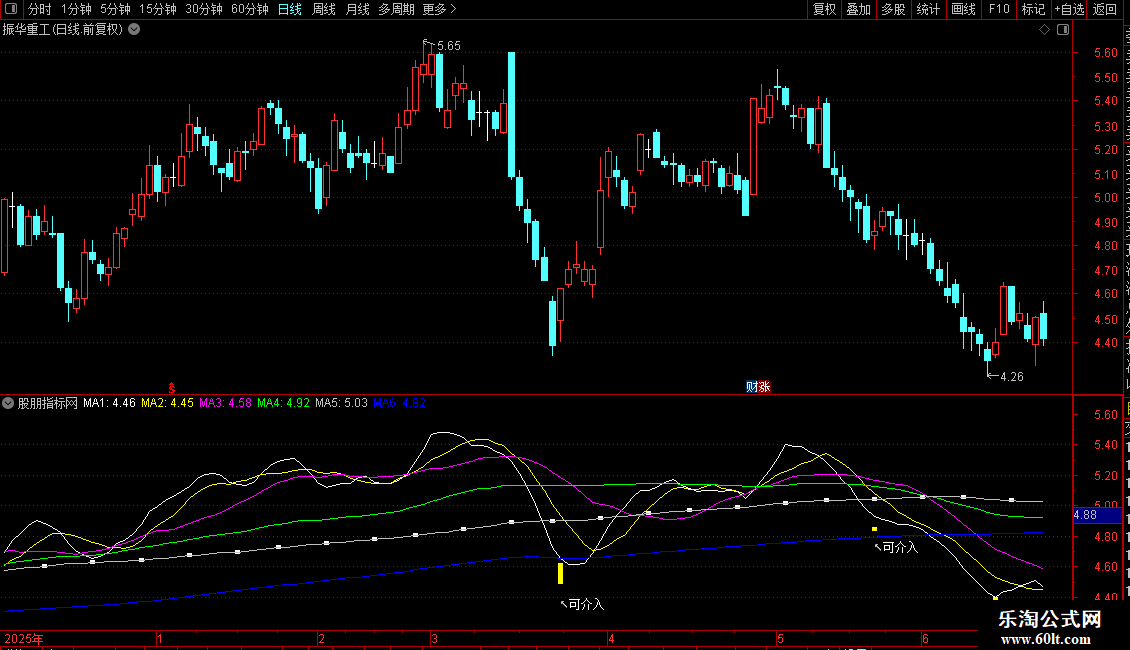Click the 5.00 main chart price axis label
This screenshot has width=1130, height=650.
[1105, 197]
